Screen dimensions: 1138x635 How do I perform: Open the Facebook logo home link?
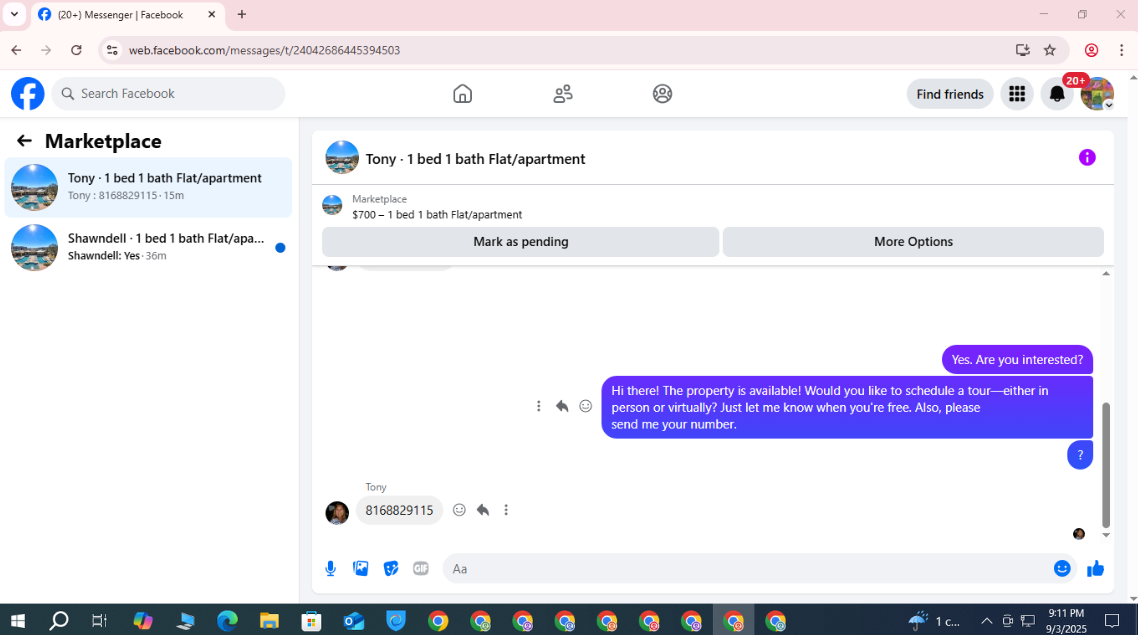(x=28, y=94)
